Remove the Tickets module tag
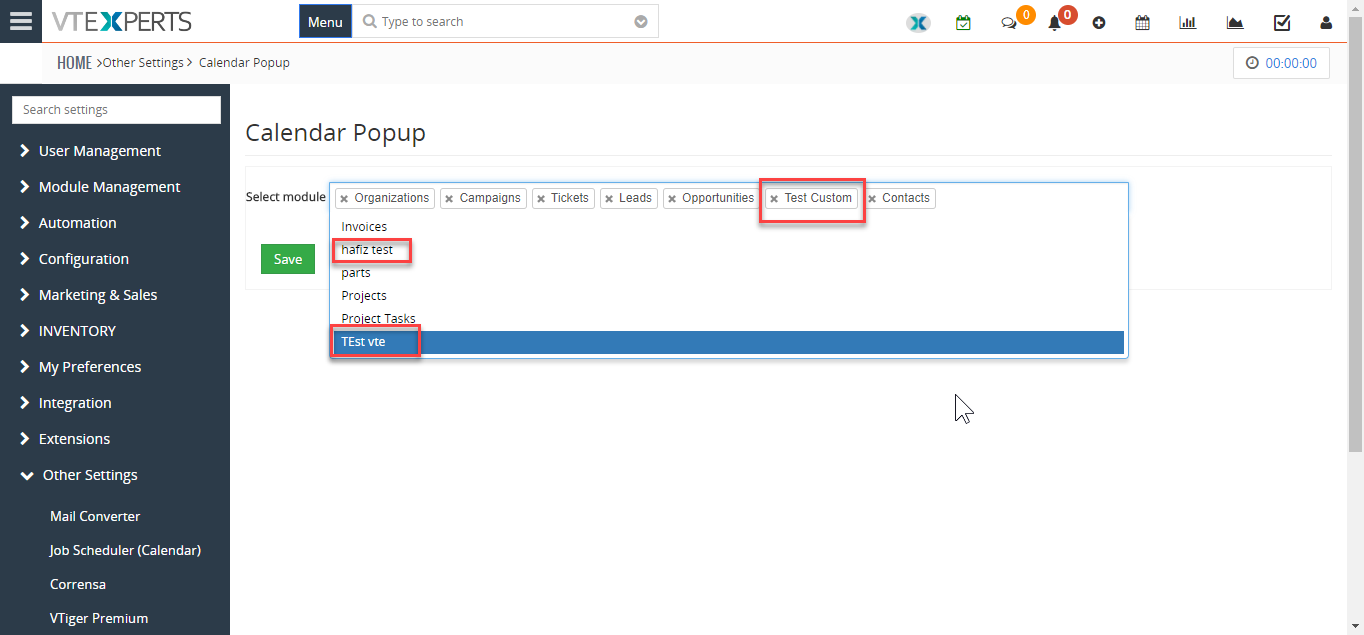The height and width of the screenshot is (635, 1364). point(541,199)
